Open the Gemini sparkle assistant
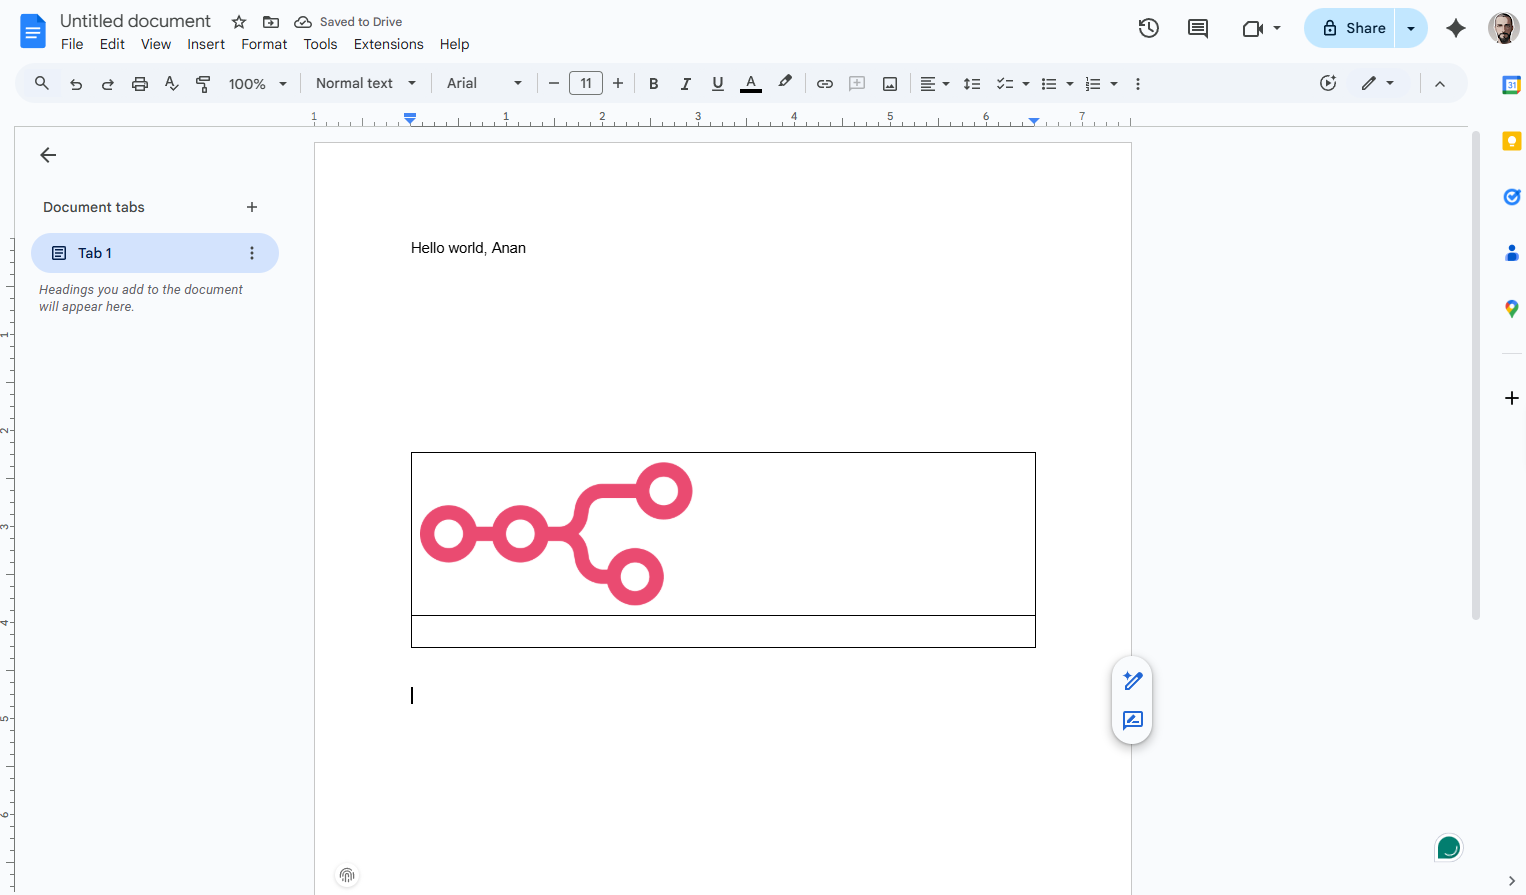Viewport: 1526px width, 895px height. tap(1456, 28)
